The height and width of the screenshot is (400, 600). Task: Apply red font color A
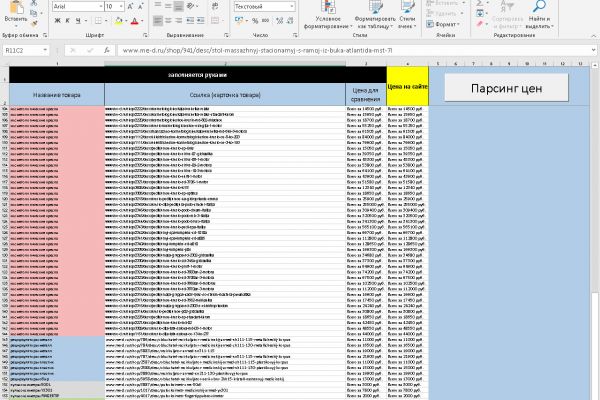tap(134, 21)
